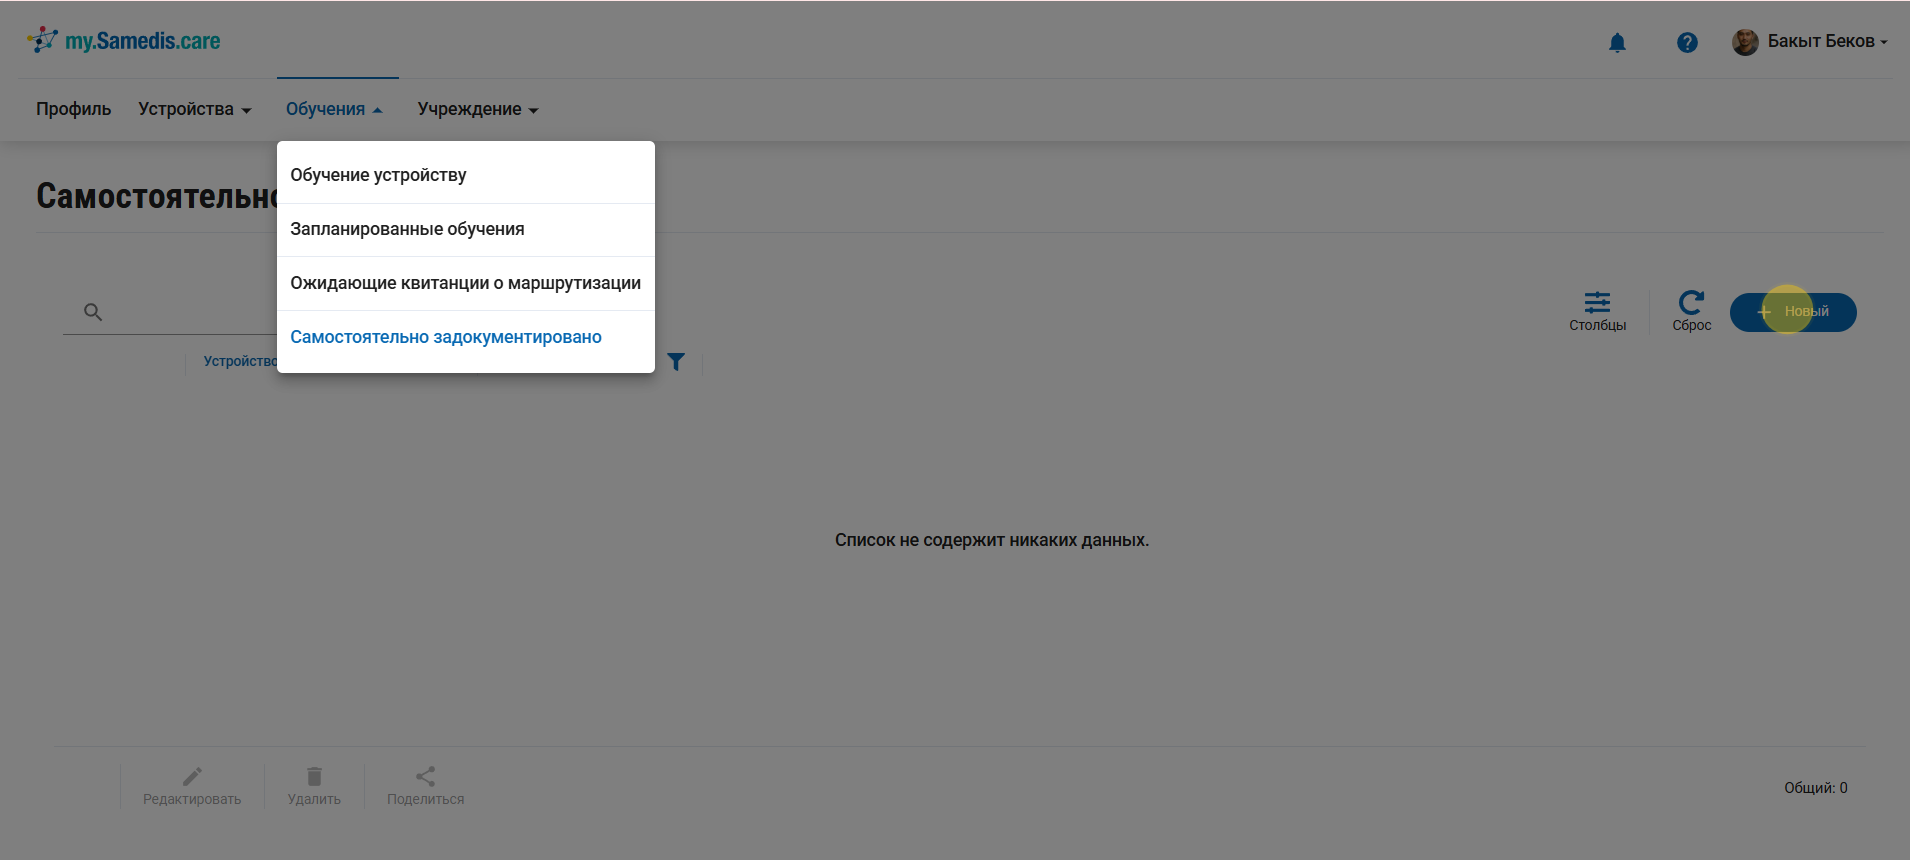1910x860 pixels.
Task: Expand the Учреждение dropdown menu
Action: point(477,109)
